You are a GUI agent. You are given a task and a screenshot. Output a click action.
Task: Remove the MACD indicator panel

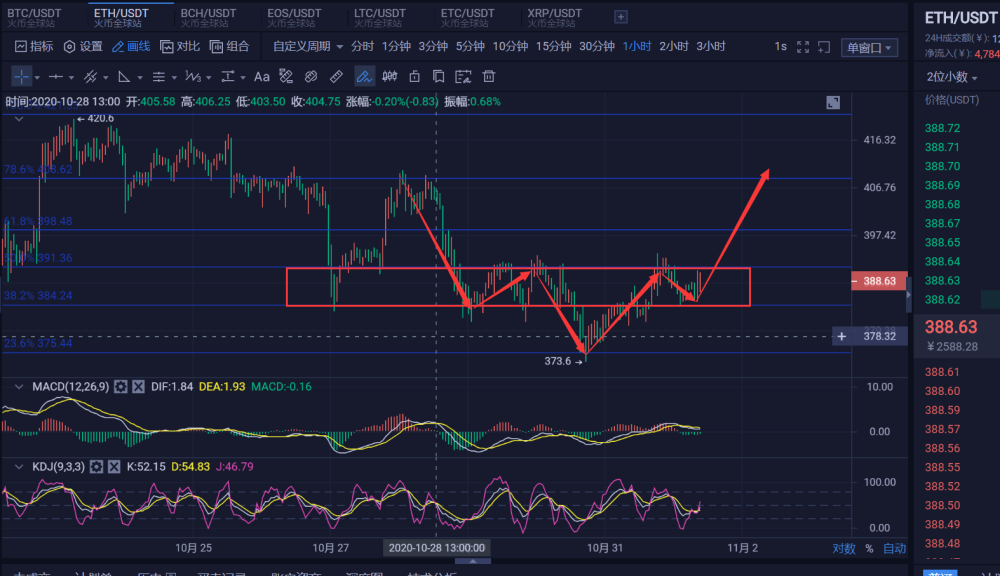pos(138,387)
